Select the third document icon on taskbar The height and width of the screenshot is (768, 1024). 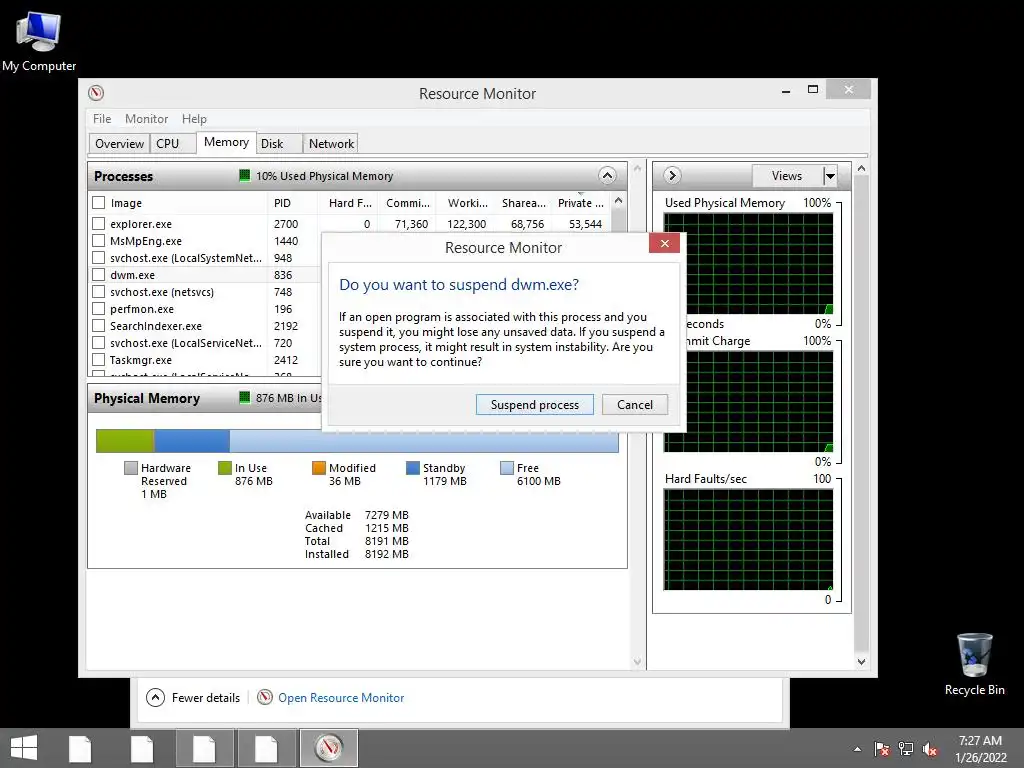pos(204,748)
